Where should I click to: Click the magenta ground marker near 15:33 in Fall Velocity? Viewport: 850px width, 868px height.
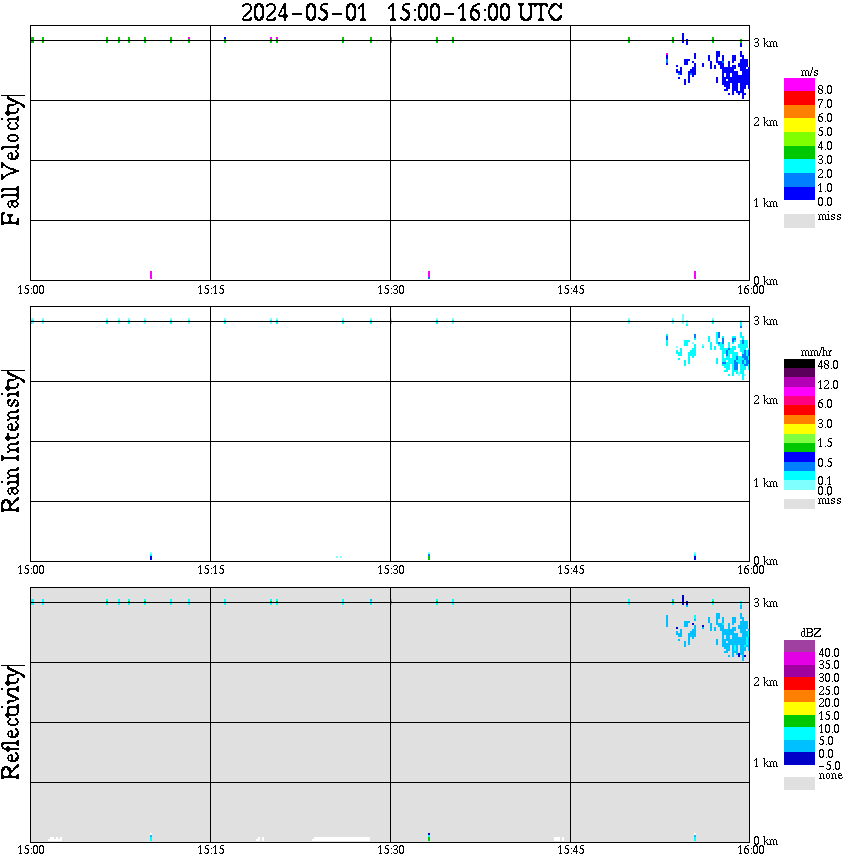[x=429, y=275]
